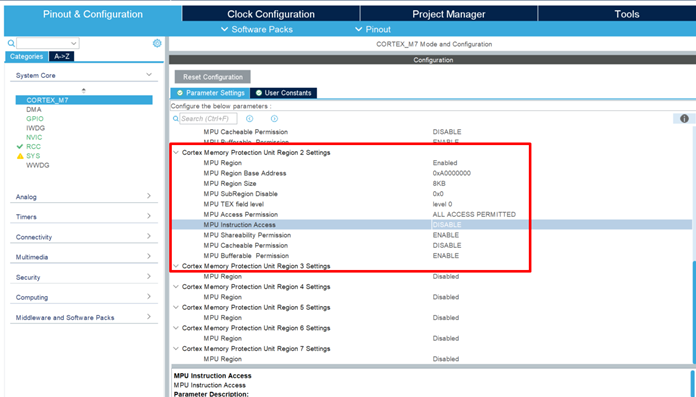This screenshot has width=696, height=397.
Task: Click Region 3 MPU Region Disabled value
Action: click(x=446, y=276)
